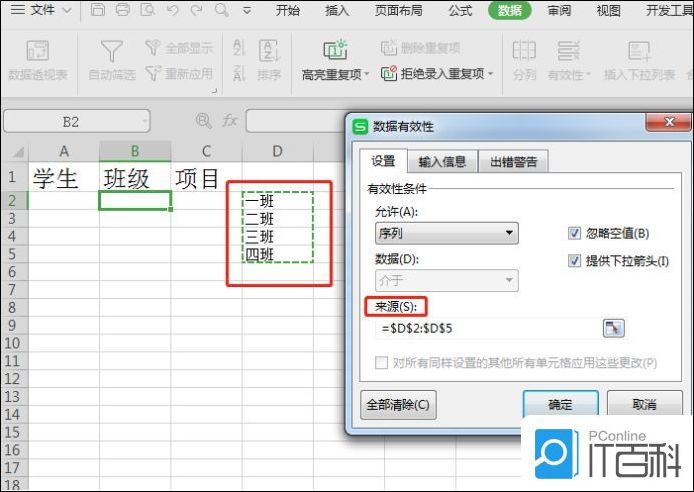The image size is (694, 492).
Task: Switch to the 公式 tab
Action: (x=460, y=10)
